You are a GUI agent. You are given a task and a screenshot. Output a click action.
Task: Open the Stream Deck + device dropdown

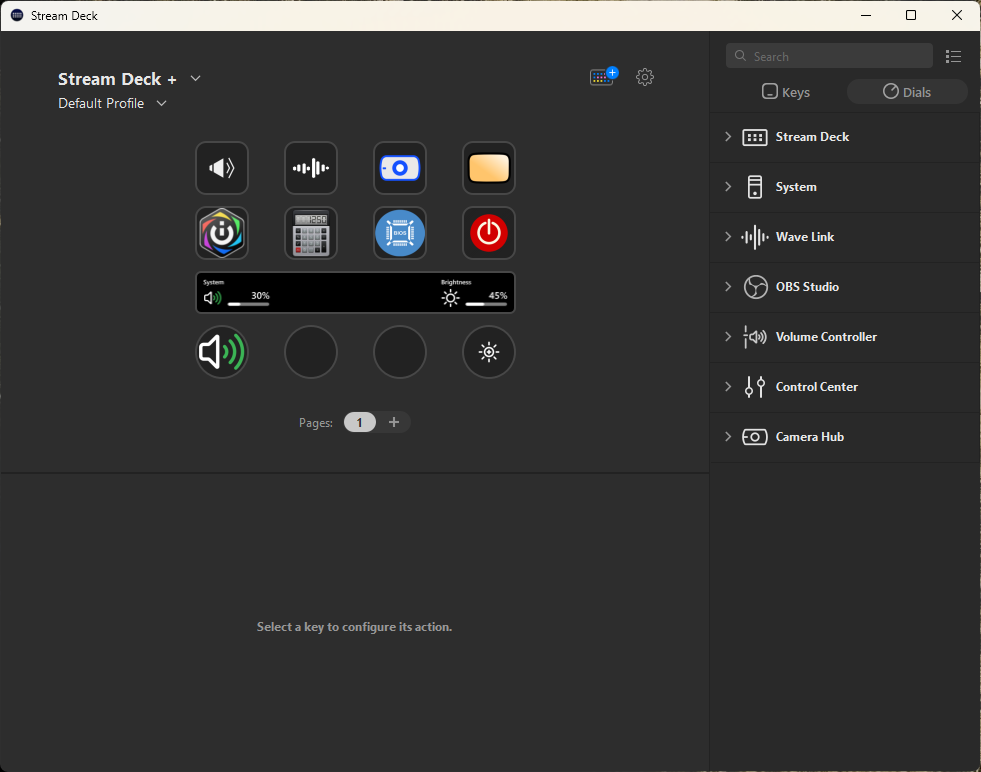point(195,78)
